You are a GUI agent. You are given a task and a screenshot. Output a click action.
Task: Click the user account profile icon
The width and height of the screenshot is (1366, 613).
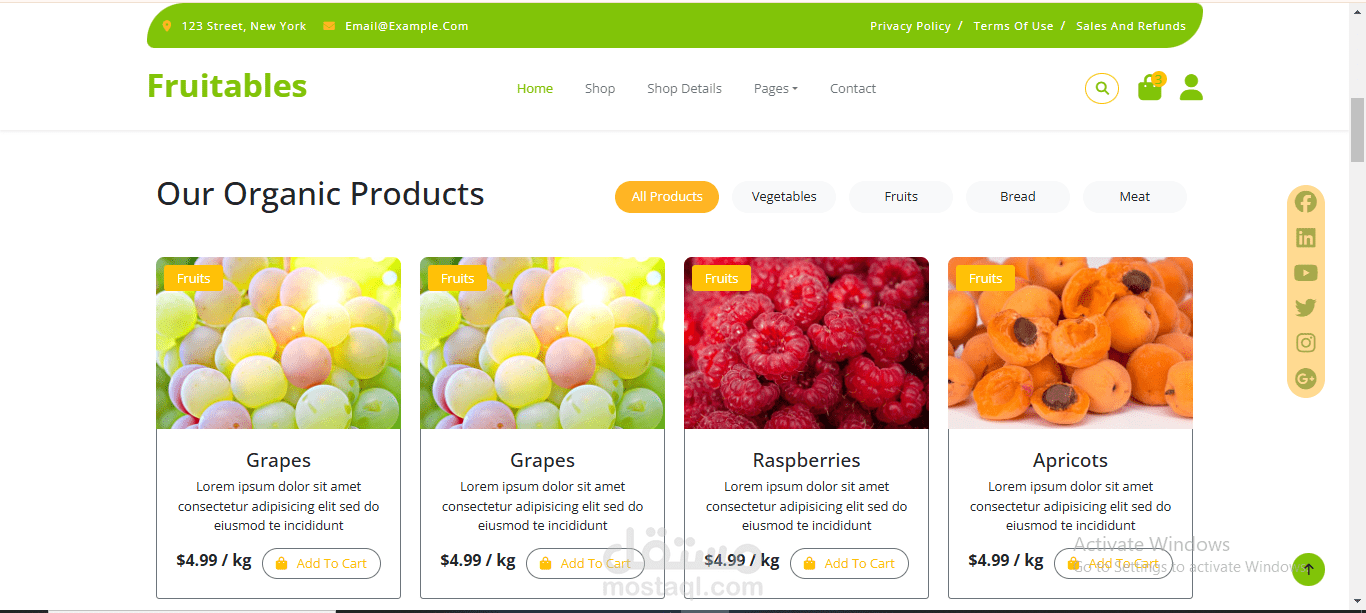tap(1191, 87)
